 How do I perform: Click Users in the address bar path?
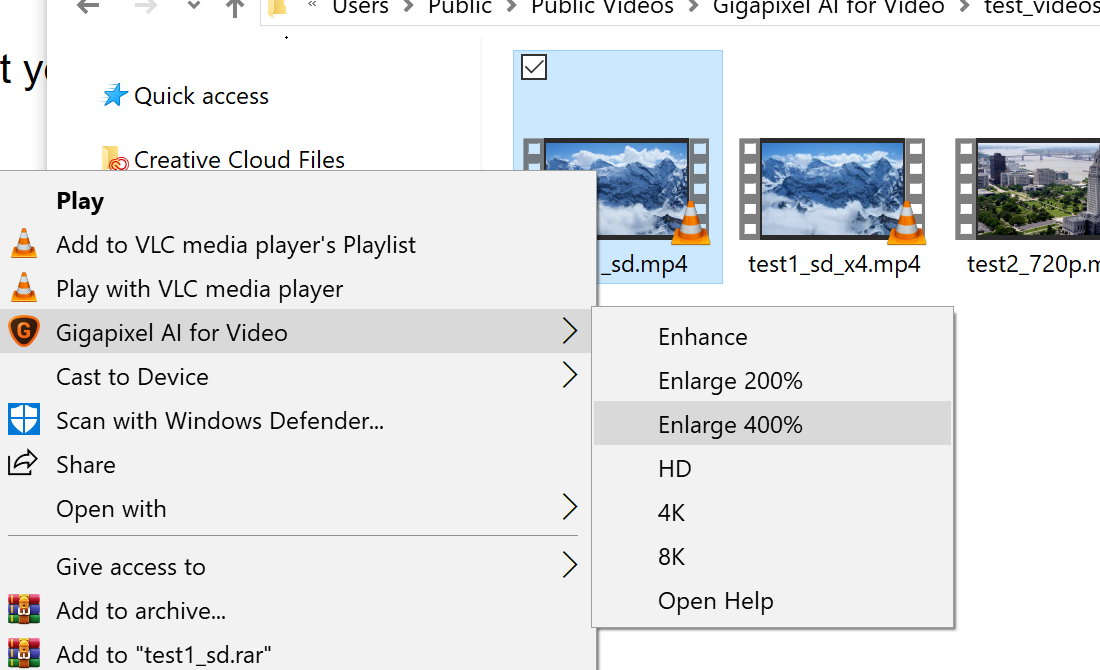click(361, 7)
